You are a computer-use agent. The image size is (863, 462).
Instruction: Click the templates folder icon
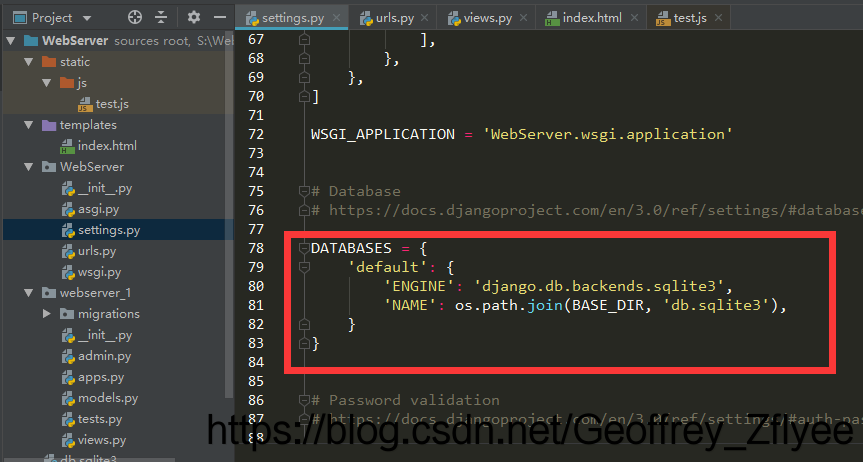click(x=49, y=125)
